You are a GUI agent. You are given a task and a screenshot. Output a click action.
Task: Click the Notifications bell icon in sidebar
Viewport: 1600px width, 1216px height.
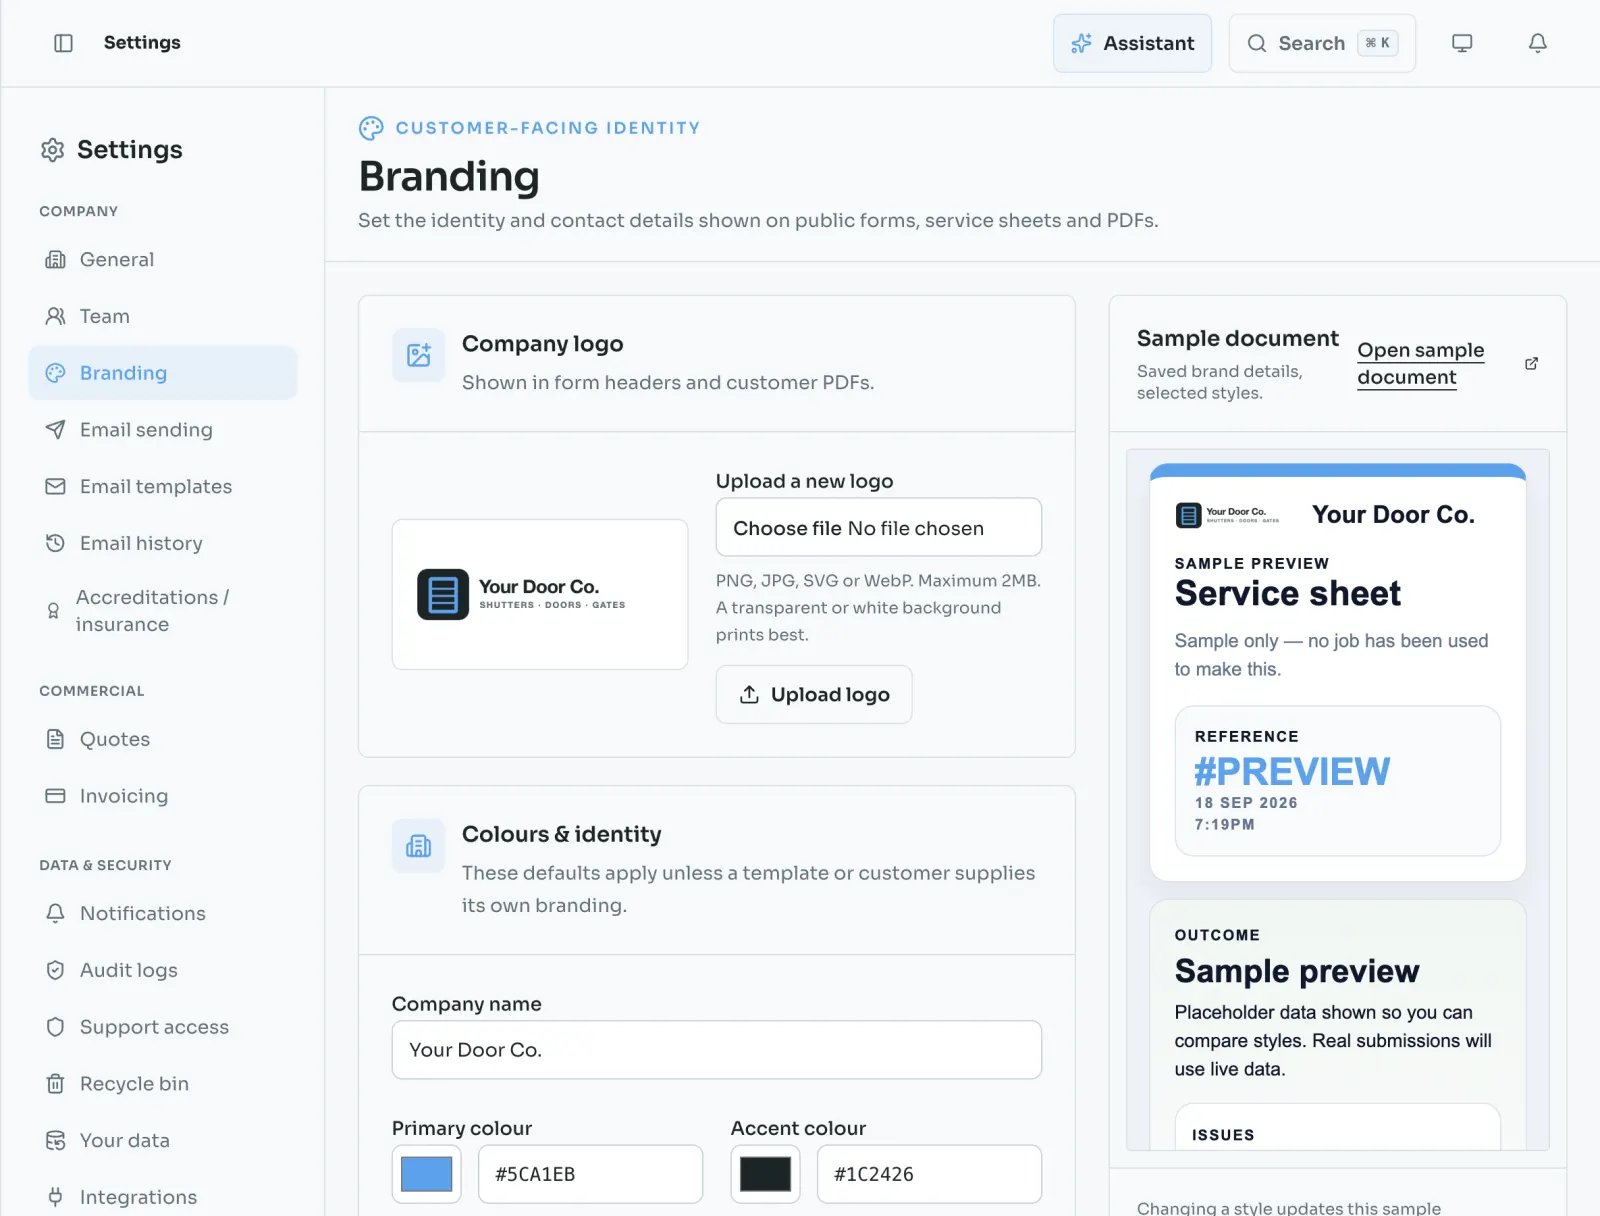point(55,914)
